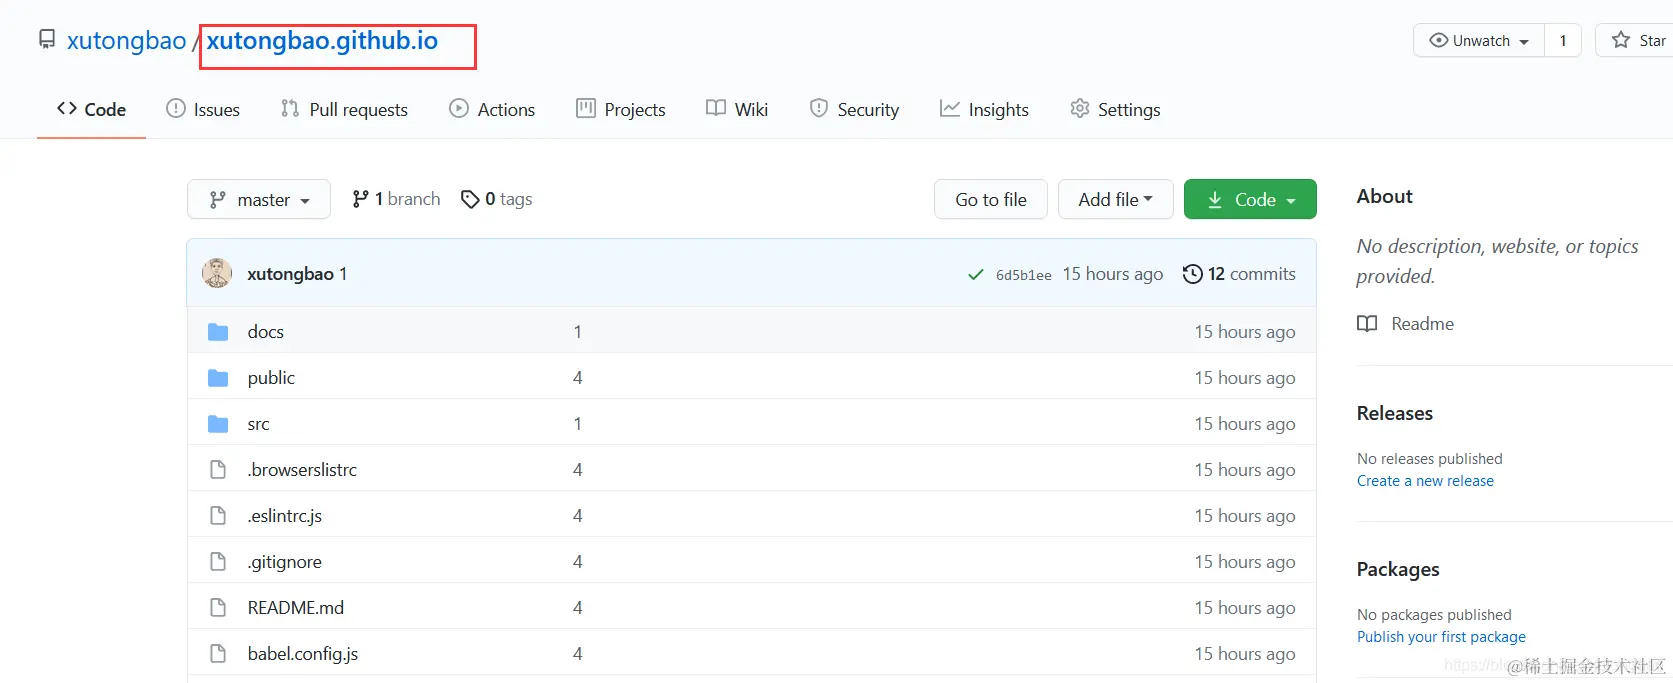Screen dimensions: 1673x683
Task: Open the xutongbao owner profile link
Action: click(x=126, y=40)
